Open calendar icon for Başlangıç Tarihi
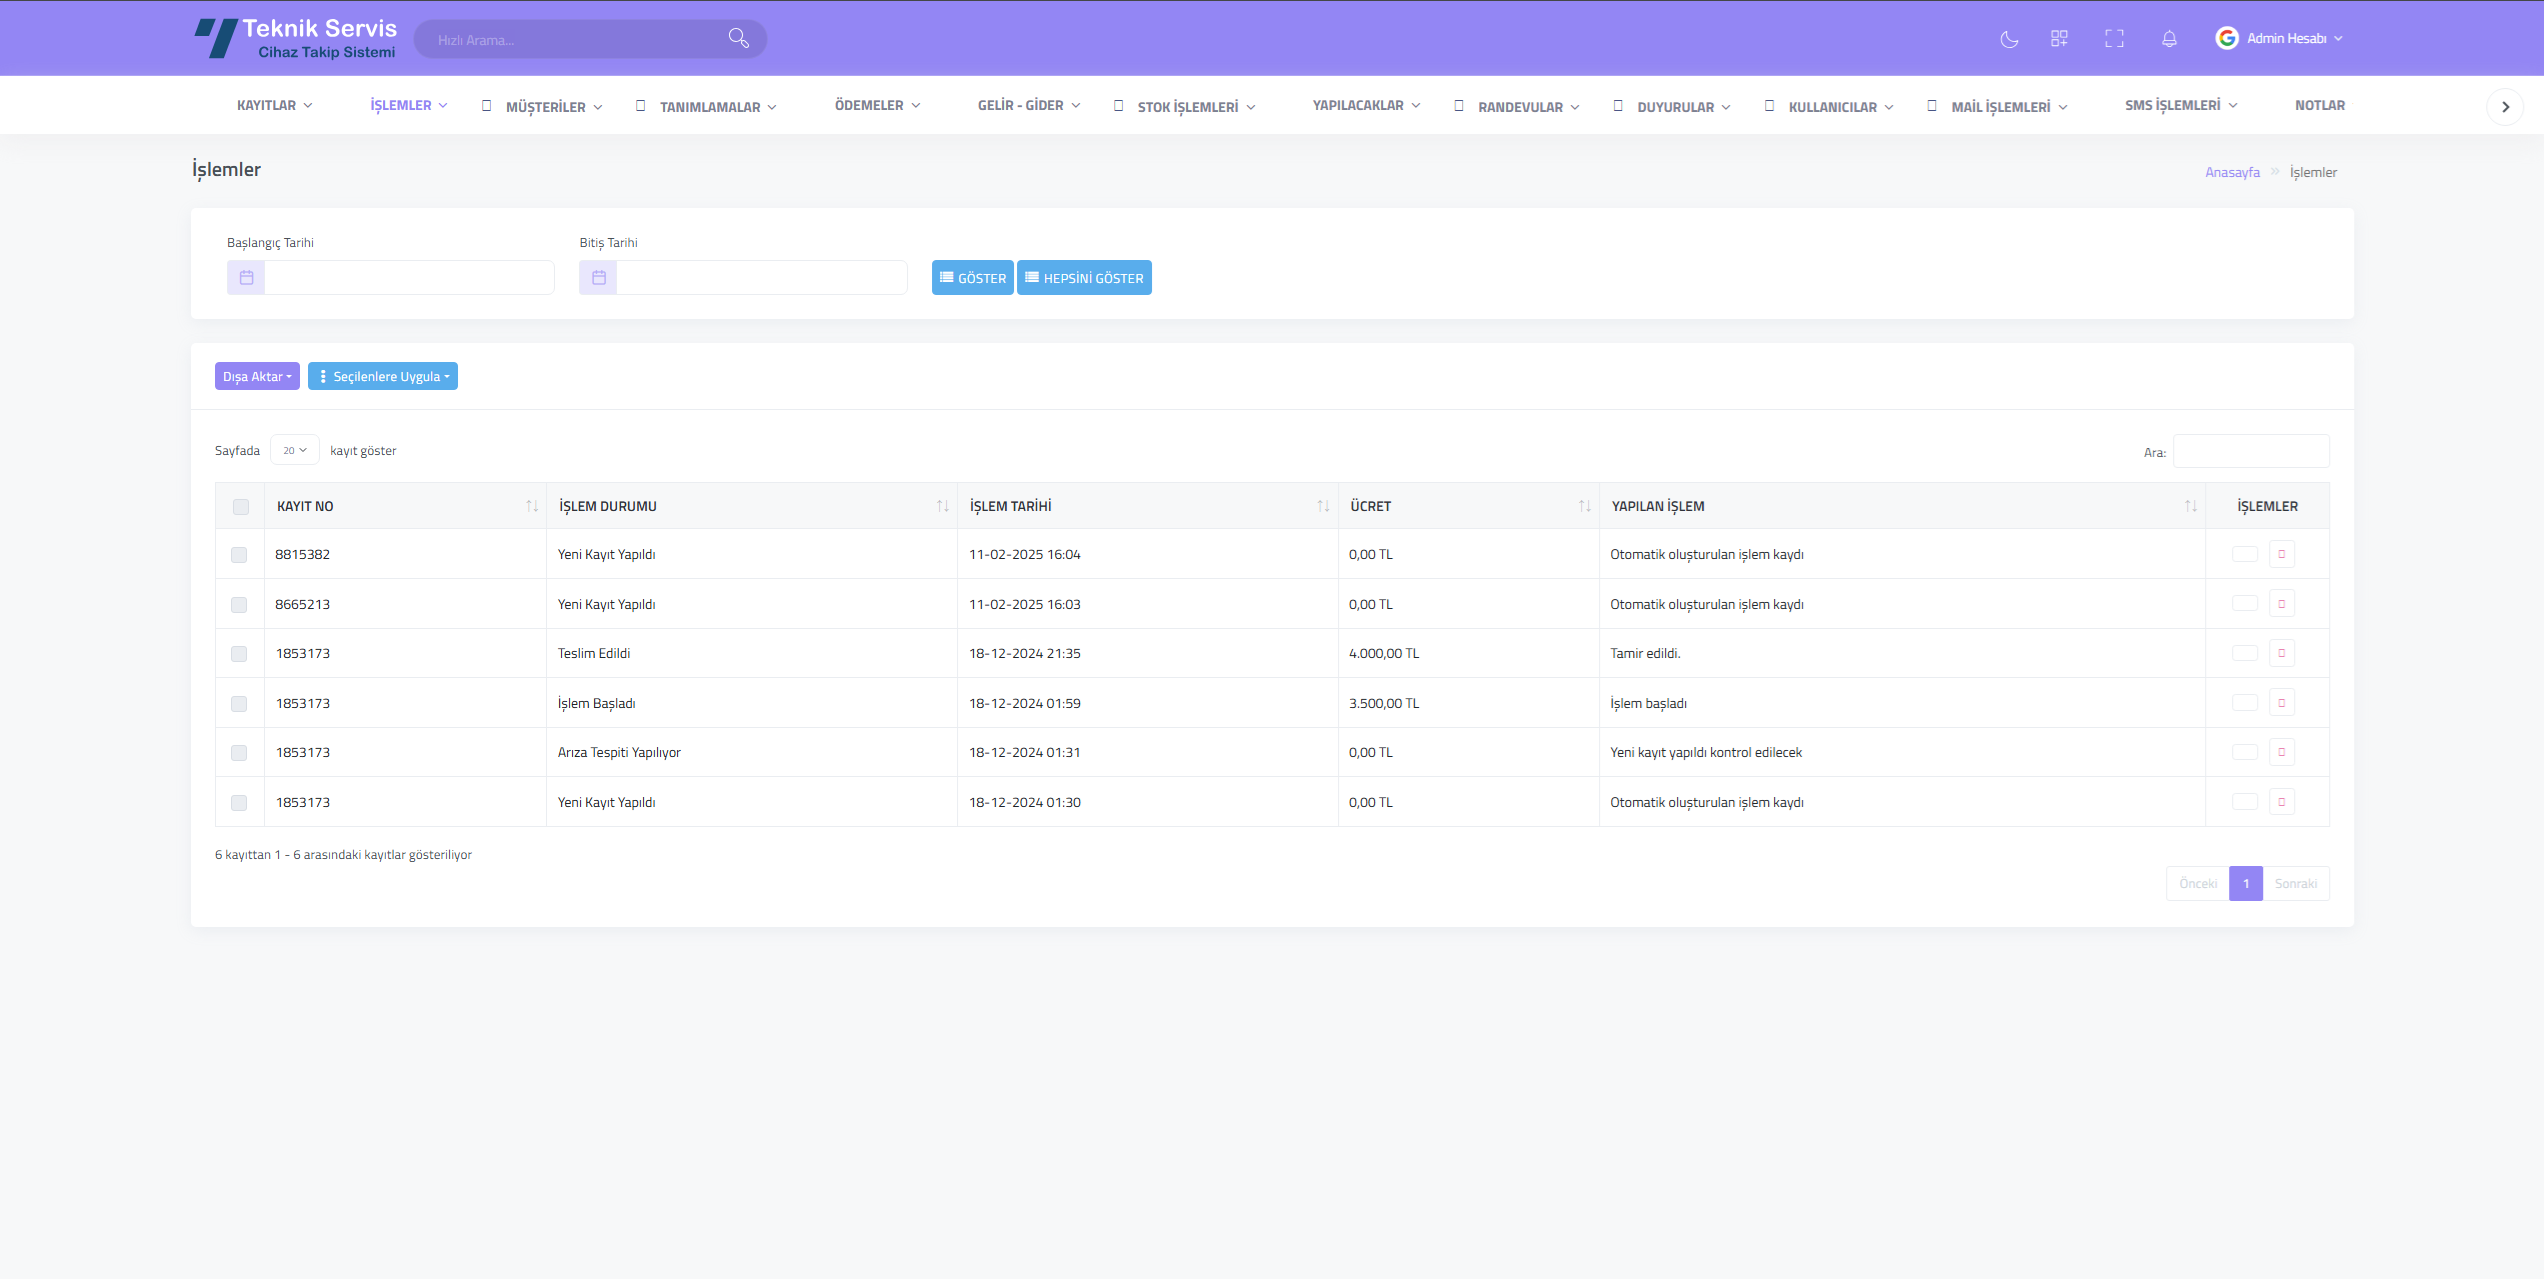 [246, 278]
